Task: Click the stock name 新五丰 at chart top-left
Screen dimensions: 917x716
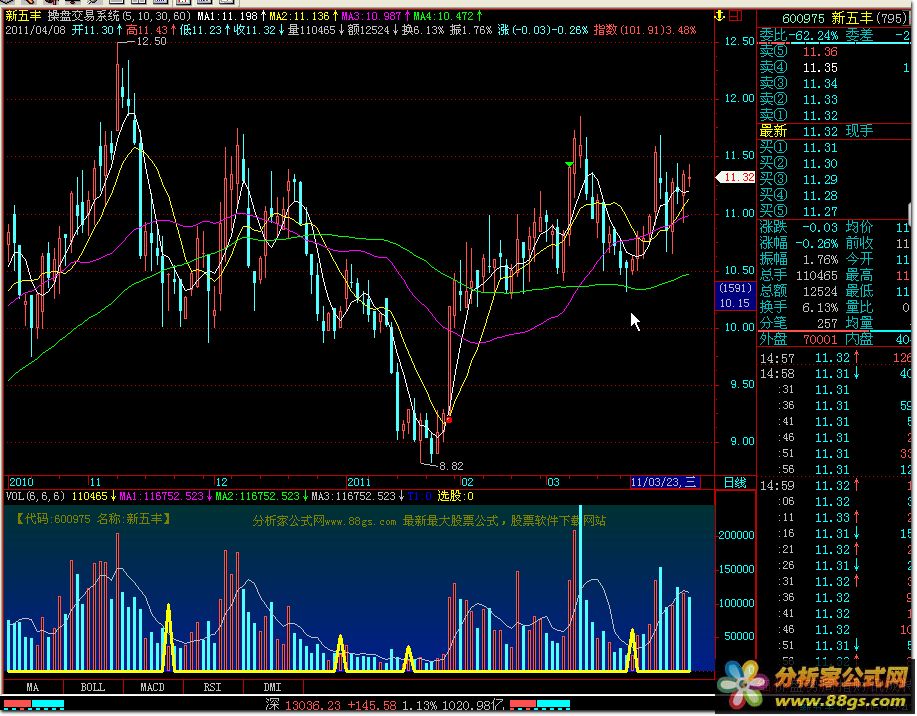Action: click(x=23, y=16)
